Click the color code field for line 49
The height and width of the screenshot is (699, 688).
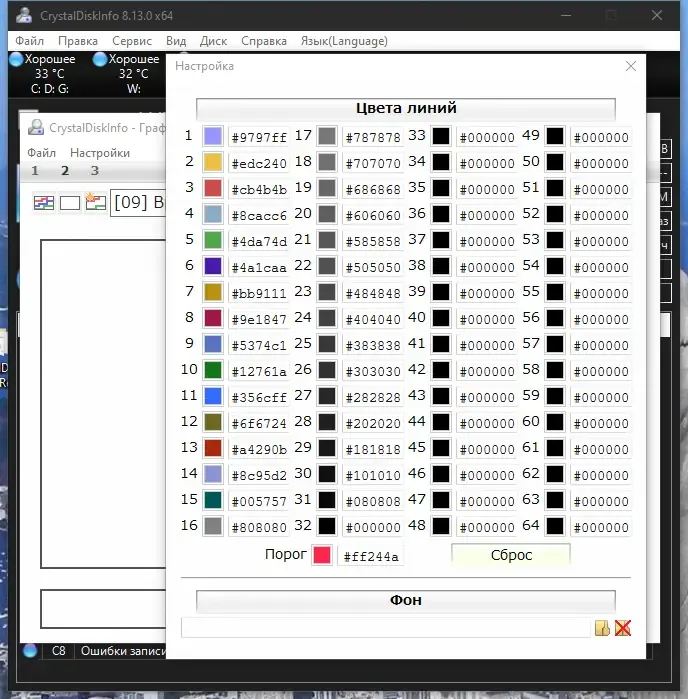pos(601,137)
